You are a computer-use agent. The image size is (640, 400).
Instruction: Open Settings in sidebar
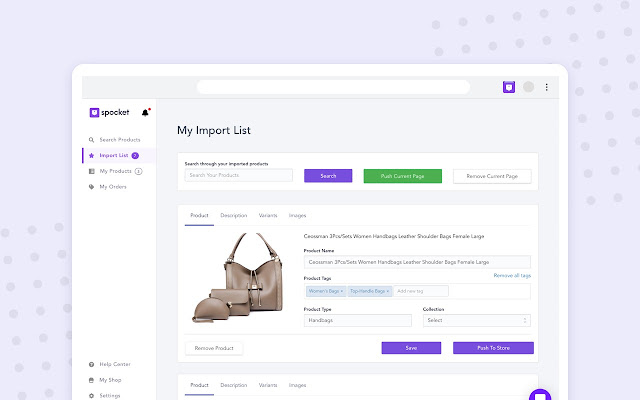110,396
